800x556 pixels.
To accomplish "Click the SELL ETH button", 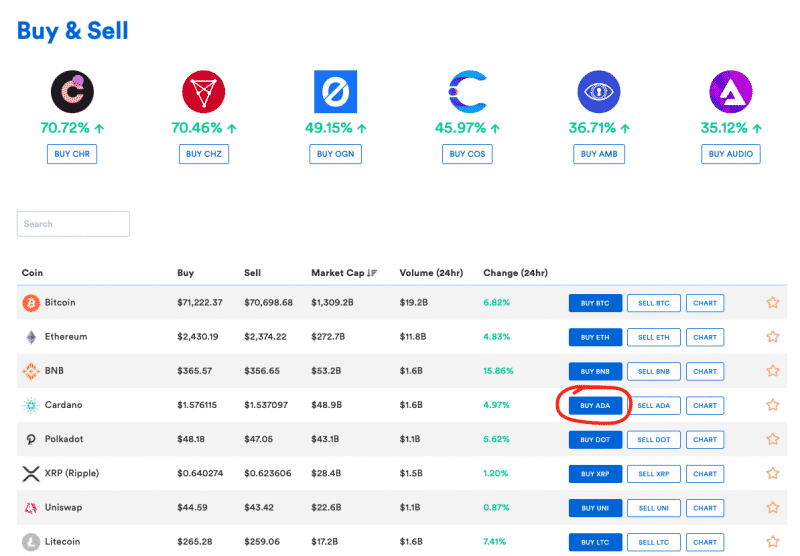I will click(654, 337).
